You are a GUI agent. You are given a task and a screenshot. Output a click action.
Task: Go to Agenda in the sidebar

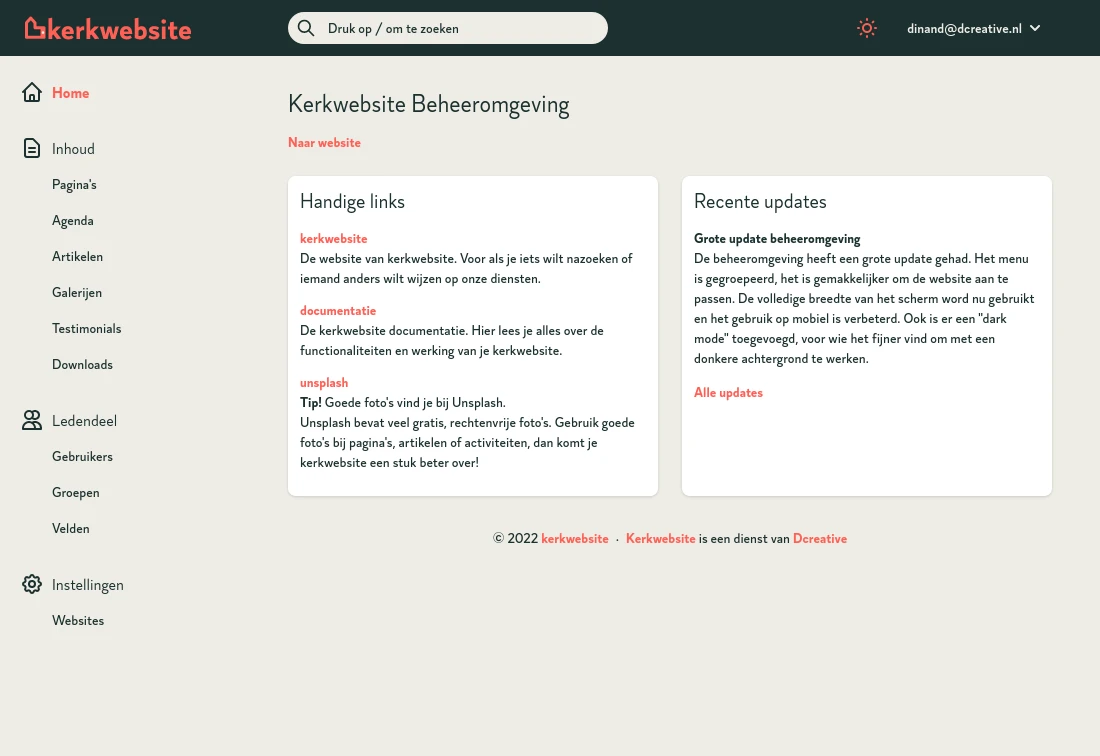tap(73, 221)
